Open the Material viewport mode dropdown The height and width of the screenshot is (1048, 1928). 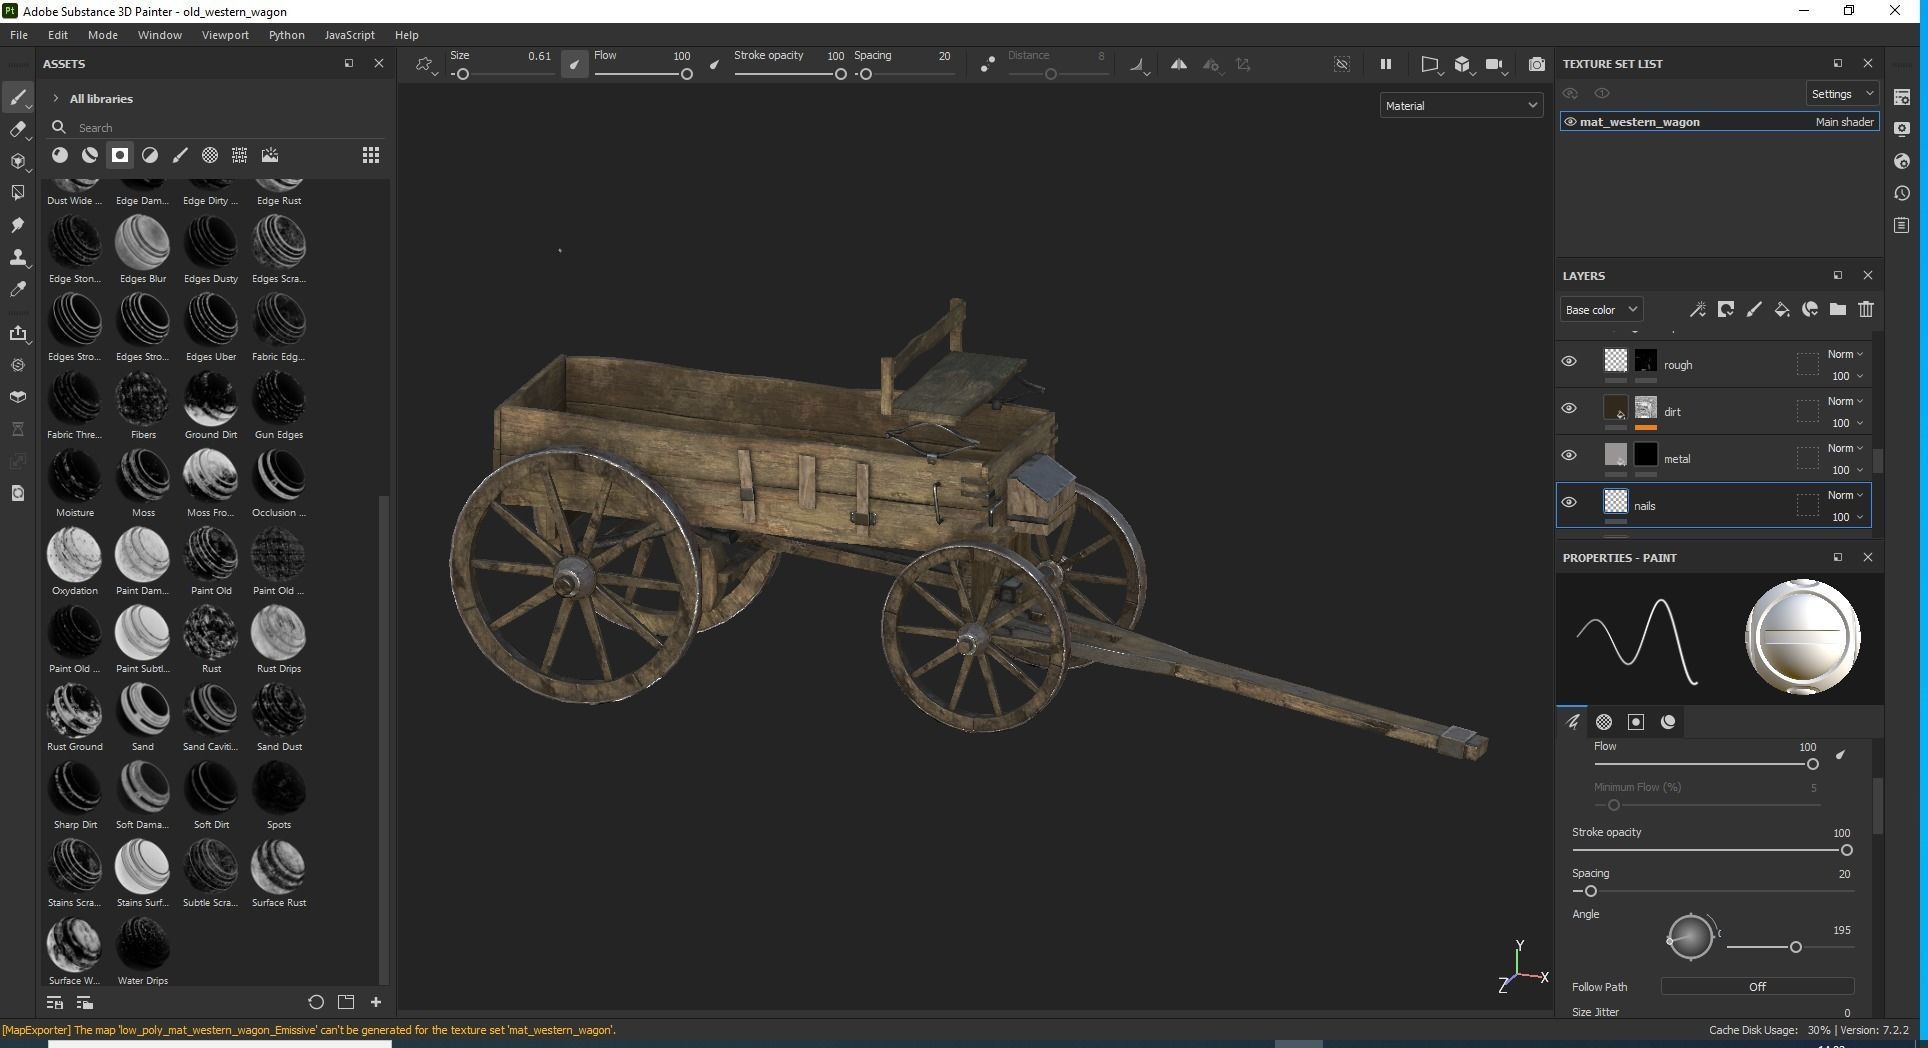[1461, 106]
